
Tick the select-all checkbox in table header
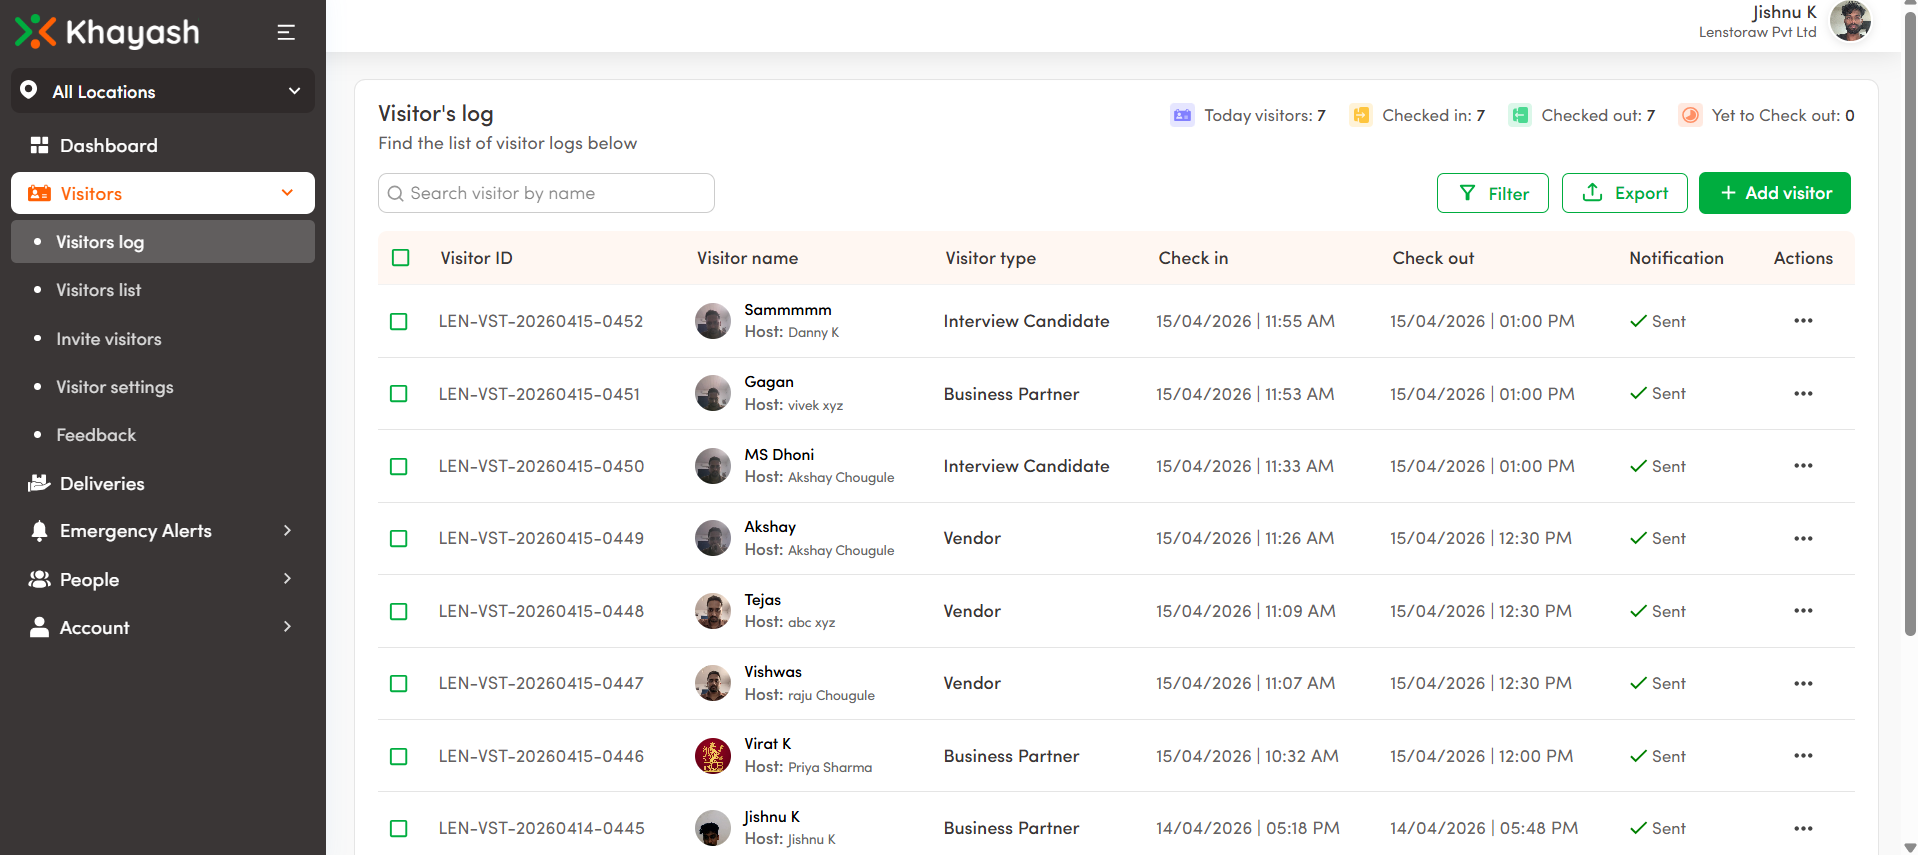pos(401,258)
